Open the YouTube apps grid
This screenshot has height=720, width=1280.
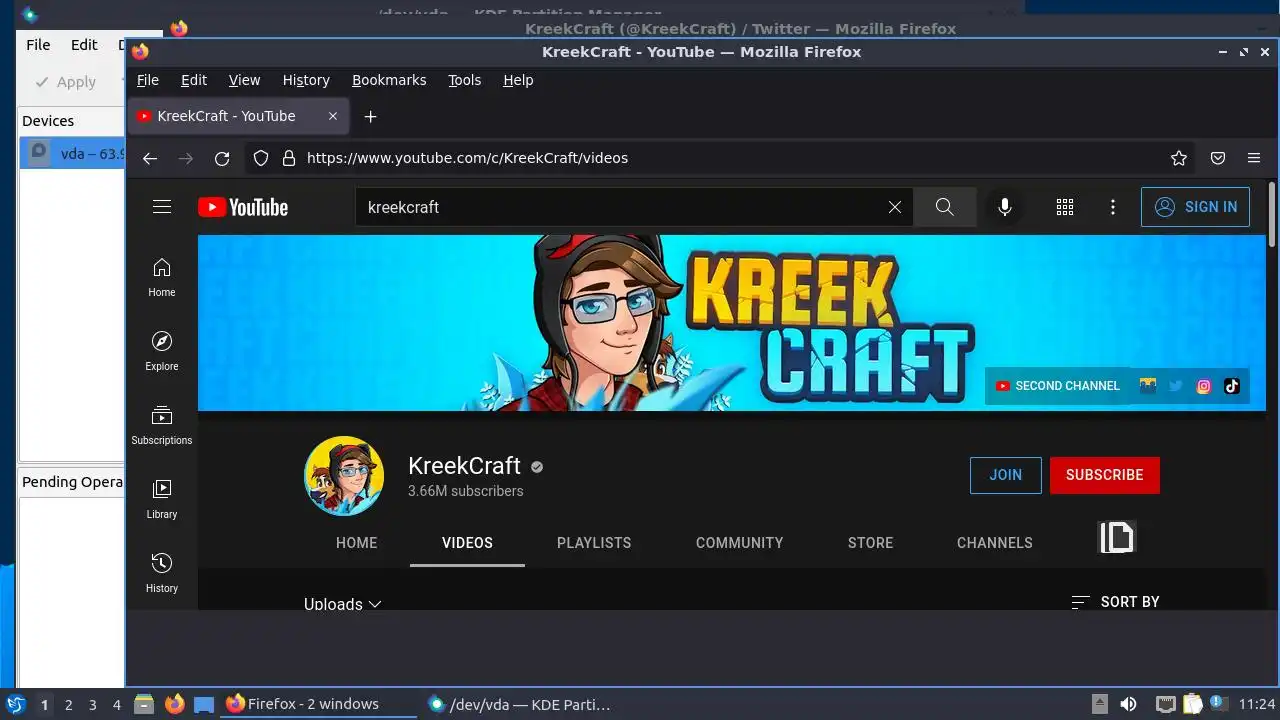tap(1065, 207)
